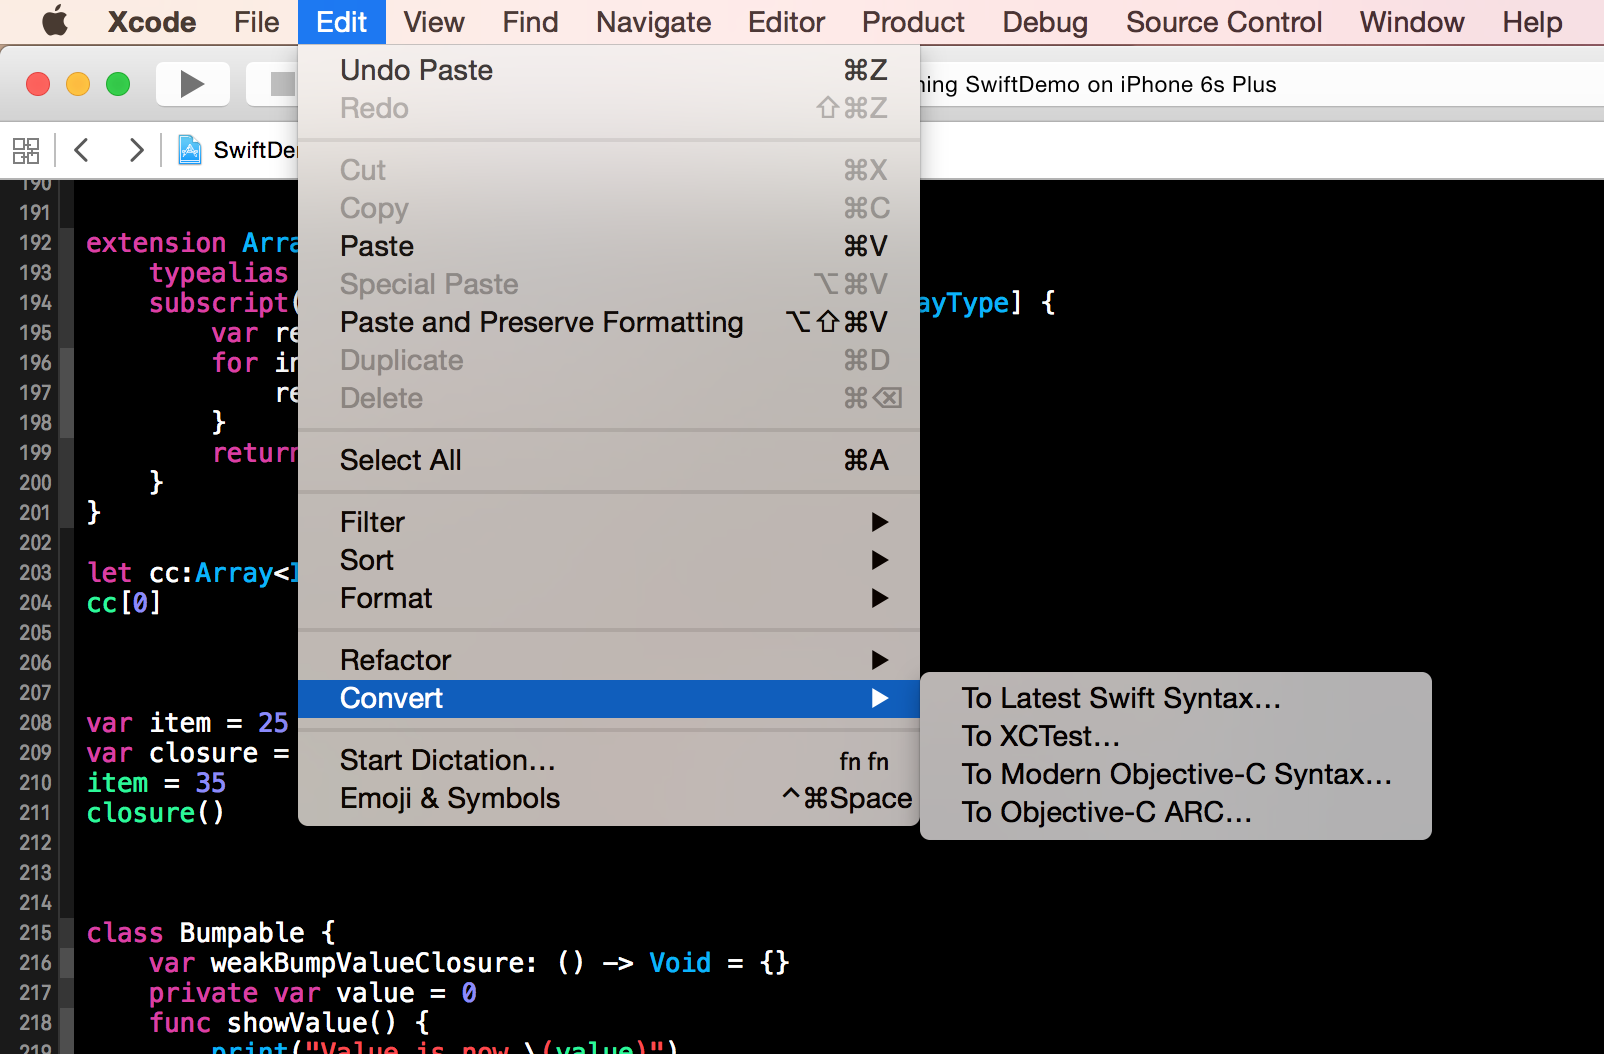Expand the Filter submenu arrow
This screenshot has width=1604, height=1054.
tap(880, 522)
